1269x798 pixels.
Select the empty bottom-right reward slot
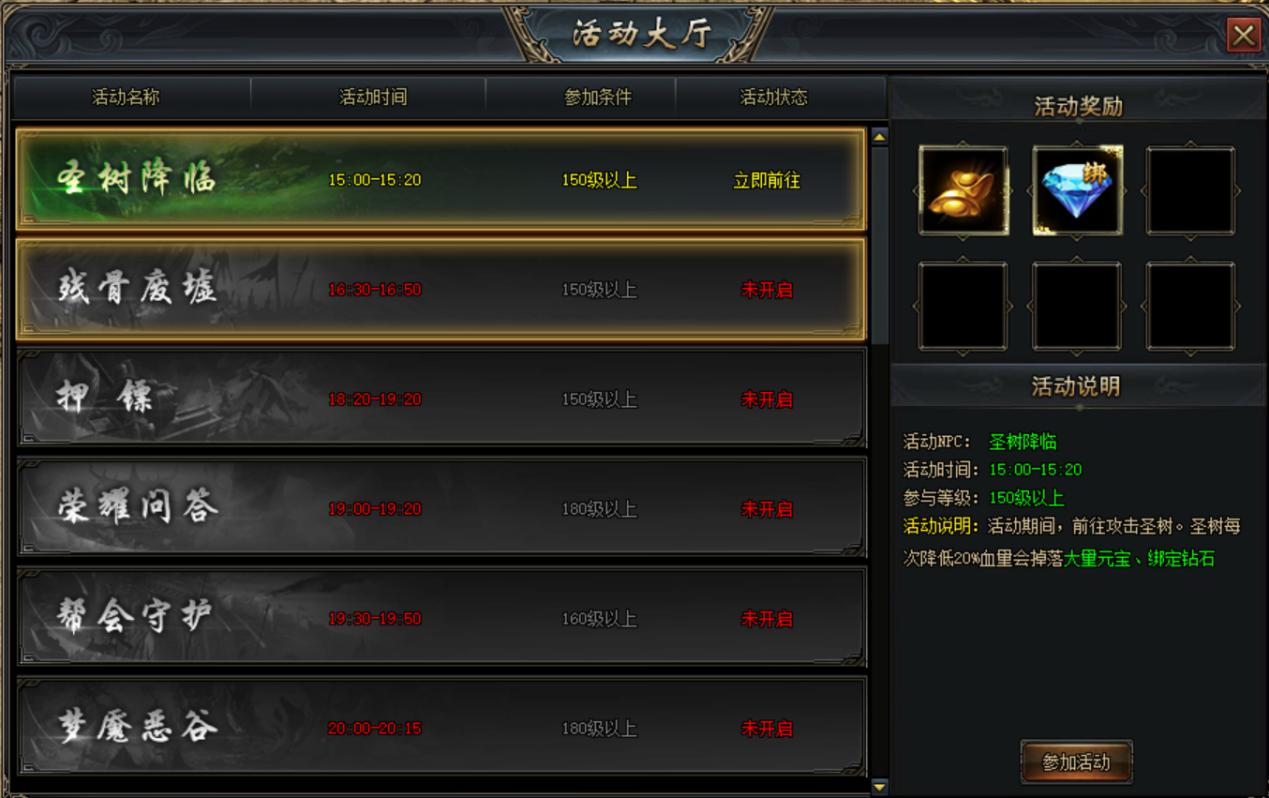(1190, 306)
